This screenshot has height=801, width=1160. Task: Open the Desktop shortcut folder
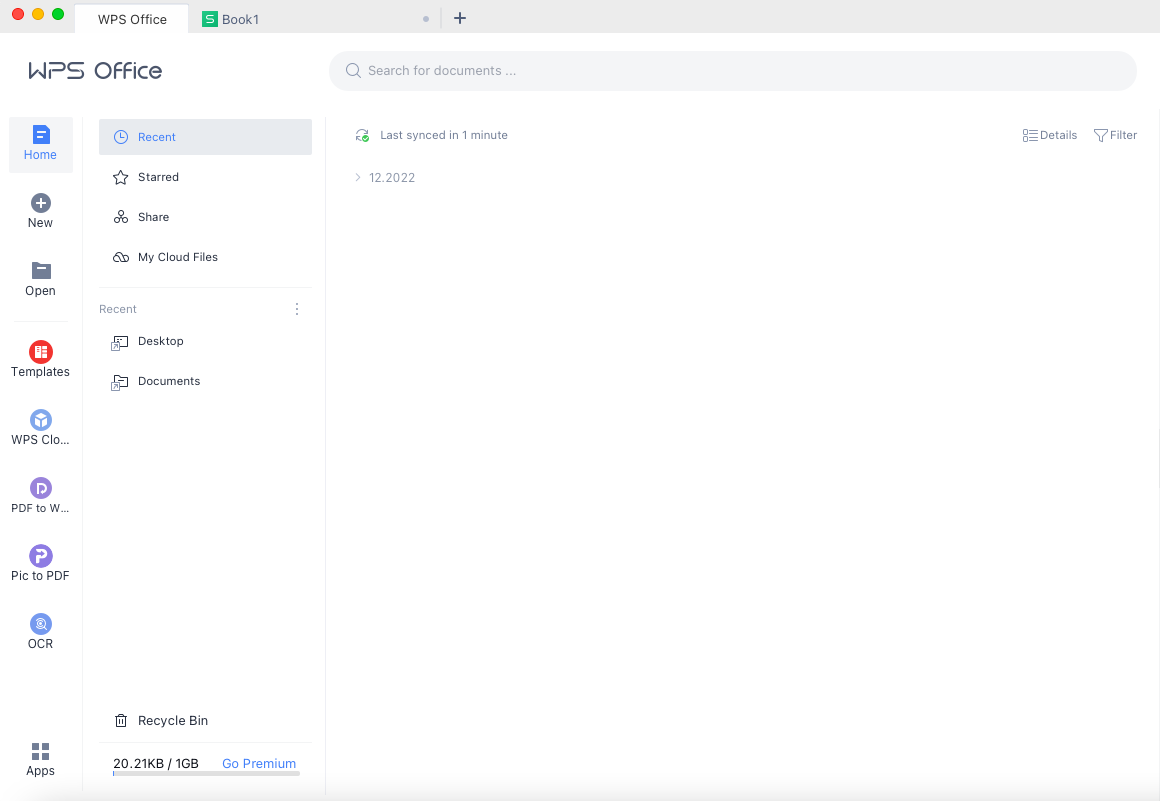[x=205, y=341]
